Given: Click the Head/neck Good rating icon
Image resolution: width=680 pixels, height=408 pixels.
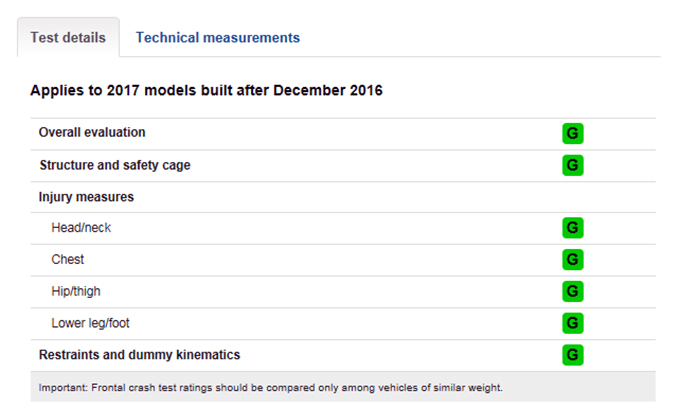Looking at the screenshot, I should pyautogui.click(x=572, y=228).
